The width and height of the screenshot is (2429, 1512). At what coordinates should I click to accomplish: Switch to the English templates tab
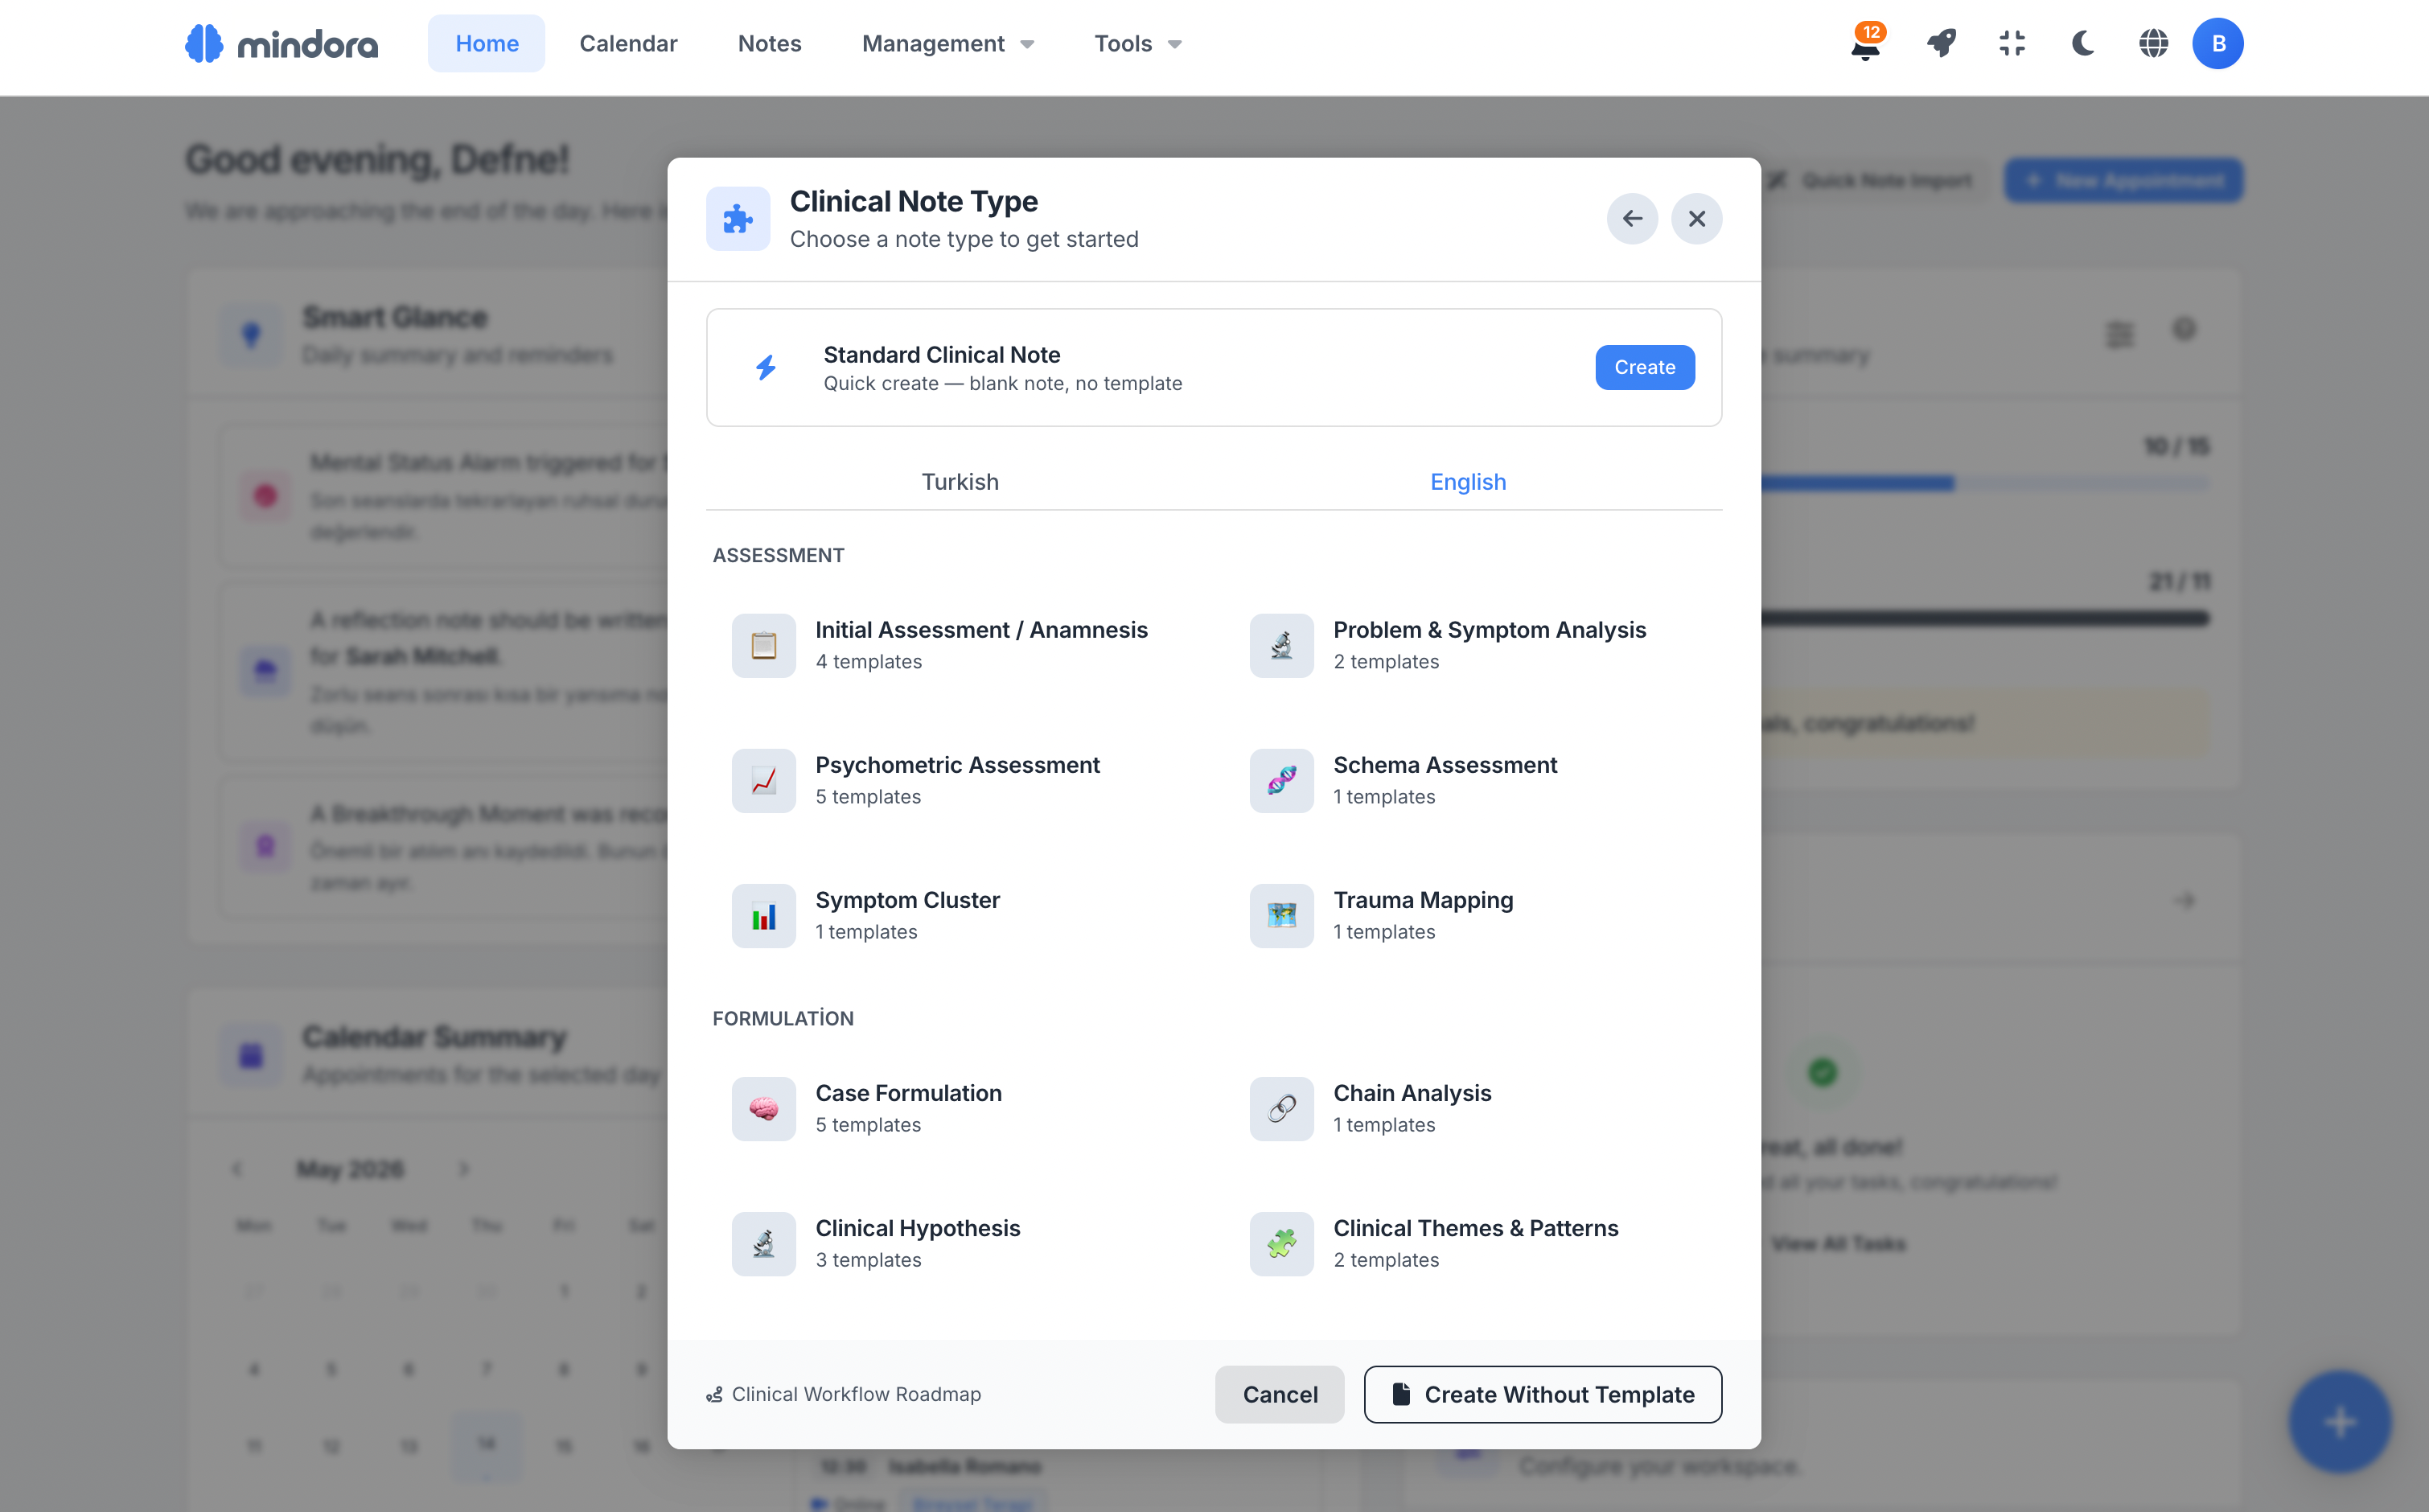pos(1468,482)
